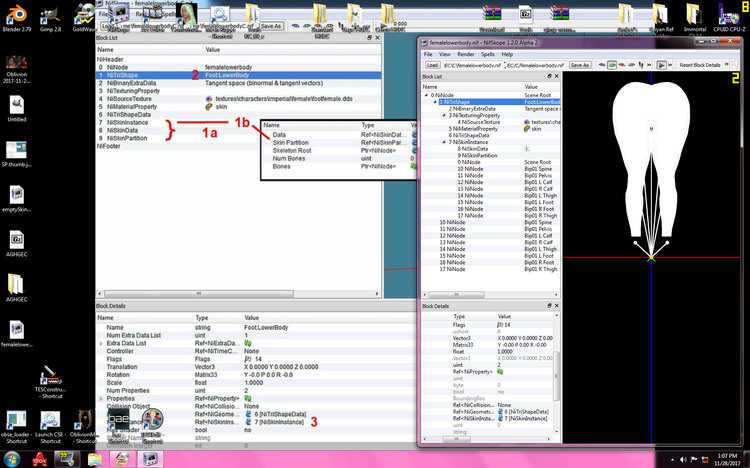Open Render menu in front NifSkope window
Screen dimensions: 750x468
[465, 54]
